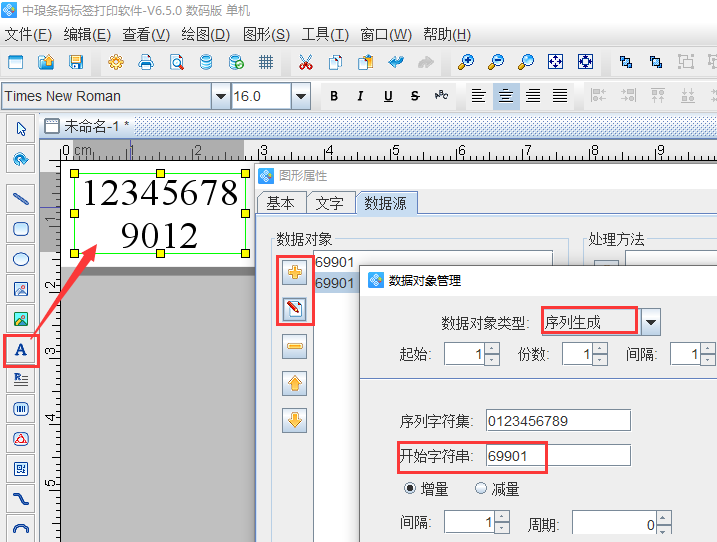Screen dimensions: 717x542
Task: Toggle strikethrough formatting
Action: [x=415, y=96]
